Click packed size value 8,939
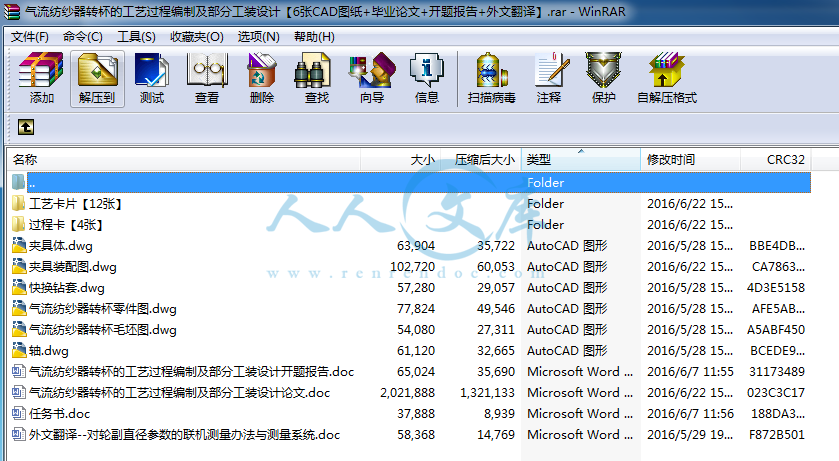Viewport: 839px width, 461px height. click(x=499, y=413)
